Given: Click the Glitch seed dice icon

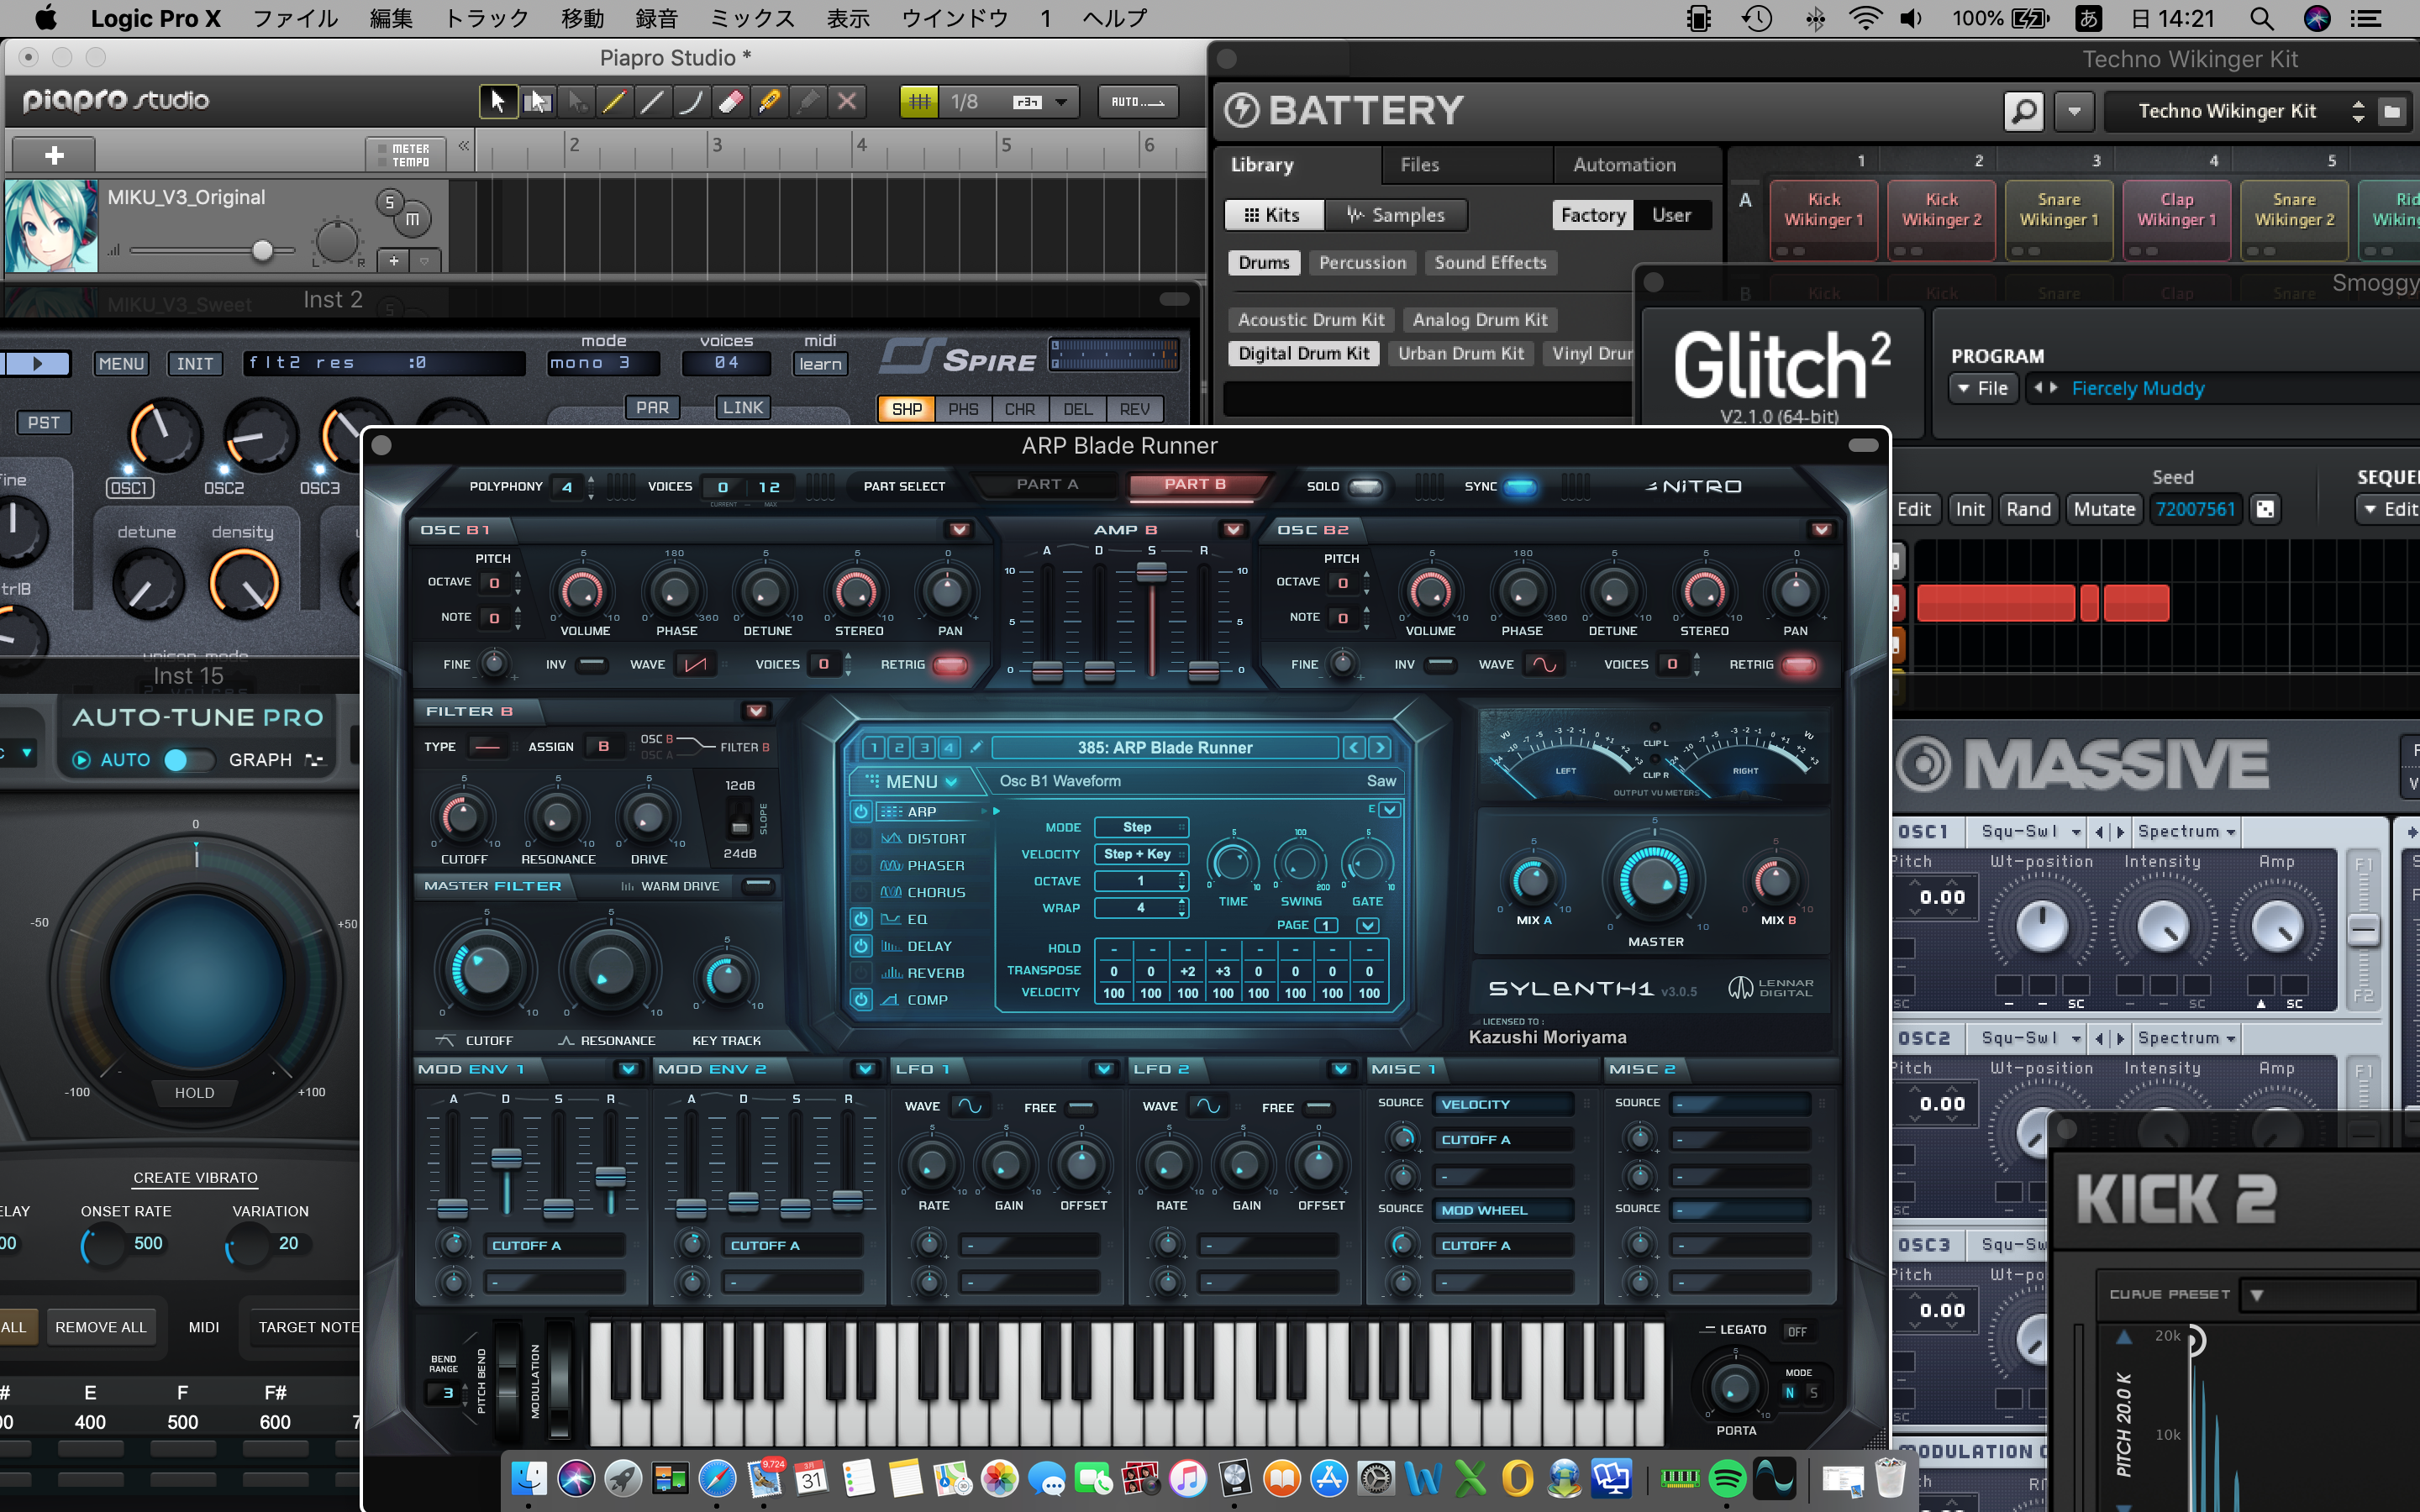Looking at the screenshot, I should (2265, 509).
